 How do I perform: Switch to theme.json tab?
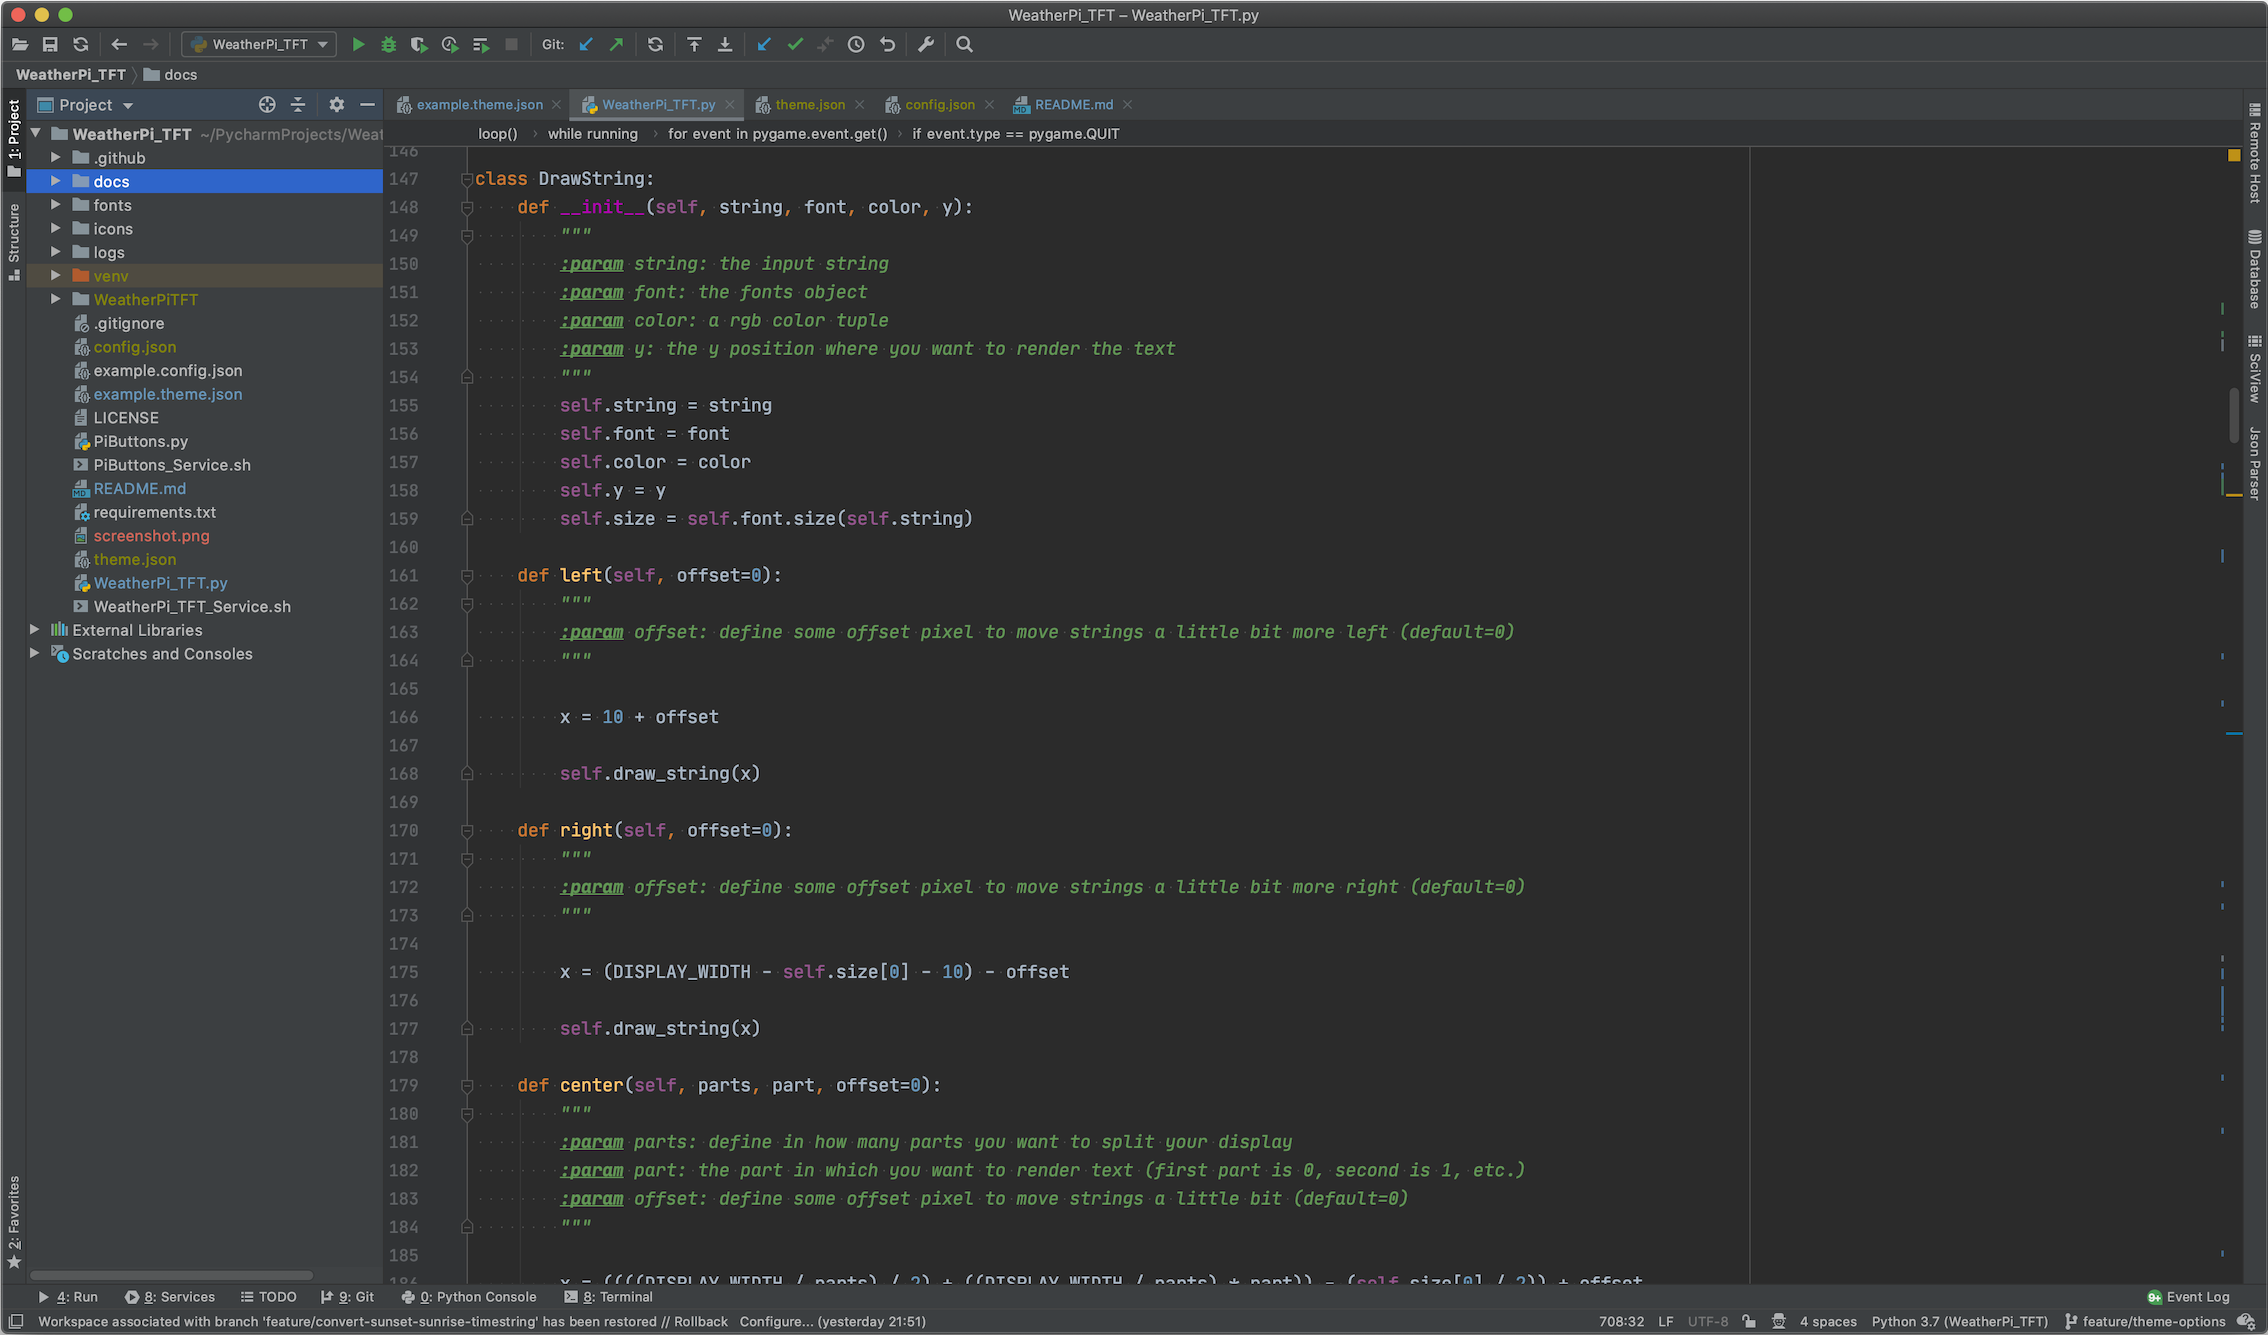808,104
